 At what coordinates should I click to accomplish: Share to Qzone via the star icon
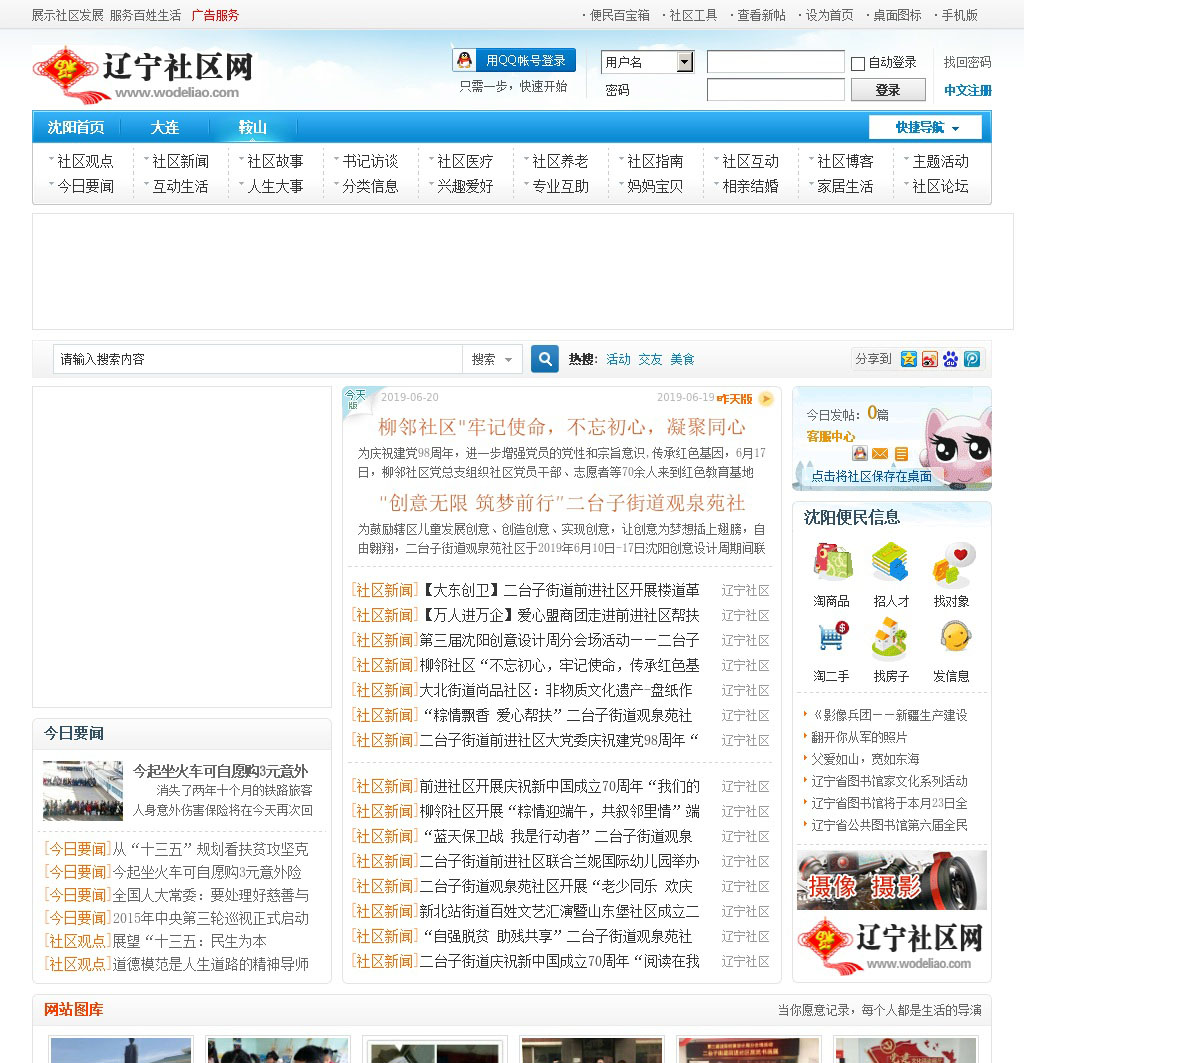(908, 359)
